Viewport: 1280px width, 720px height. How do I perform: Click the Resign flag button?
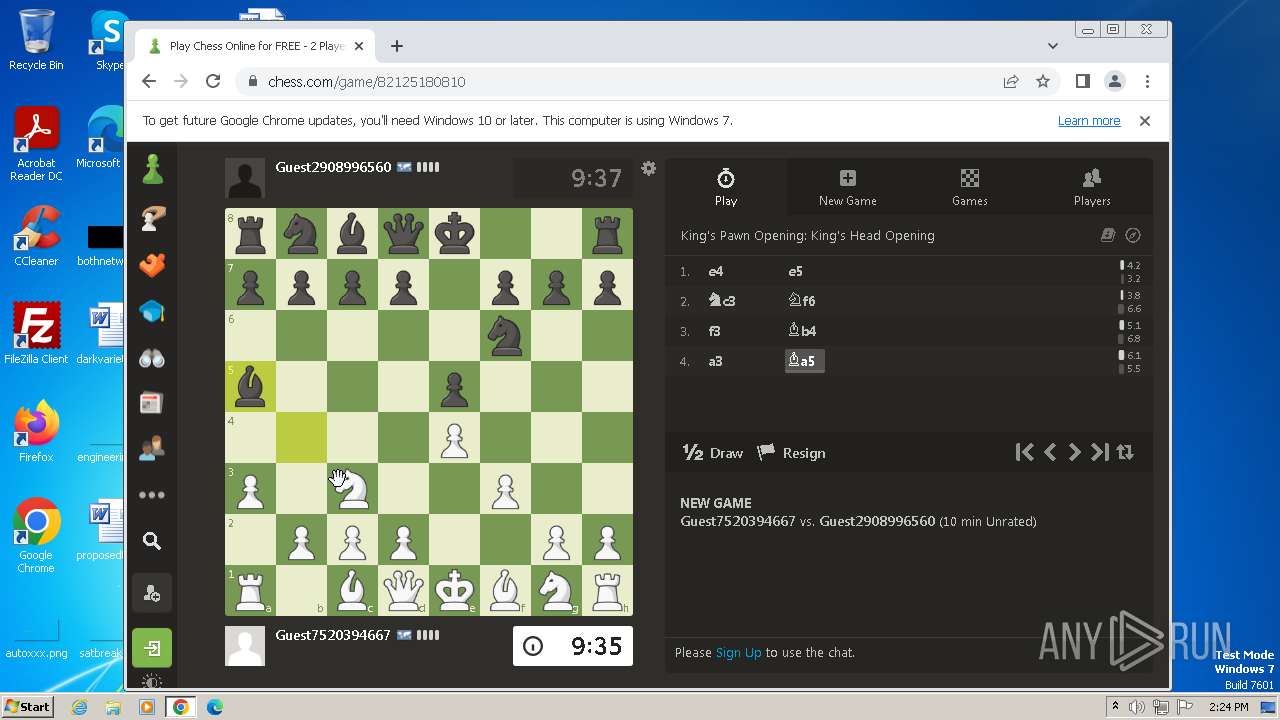(x=791, y=453)
